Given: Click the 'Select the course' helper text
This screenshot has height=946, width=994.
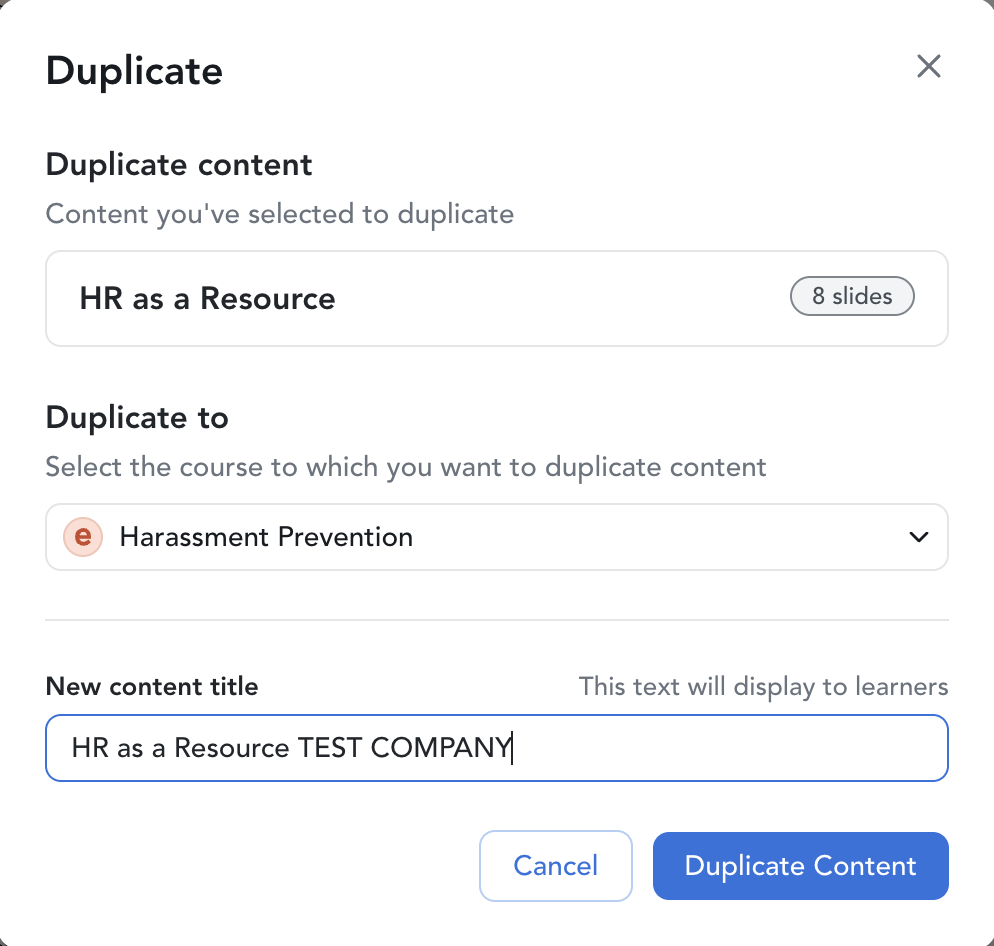Looking at the screenshot, I should 406,467.
